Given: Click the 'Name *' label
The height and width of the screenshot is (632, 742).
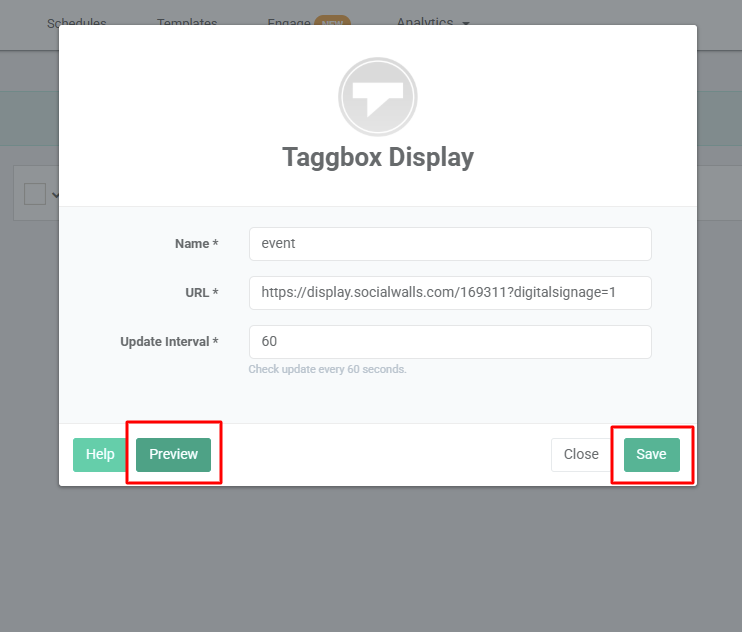Looking at the screenshot, I should [x=197, y=244].
